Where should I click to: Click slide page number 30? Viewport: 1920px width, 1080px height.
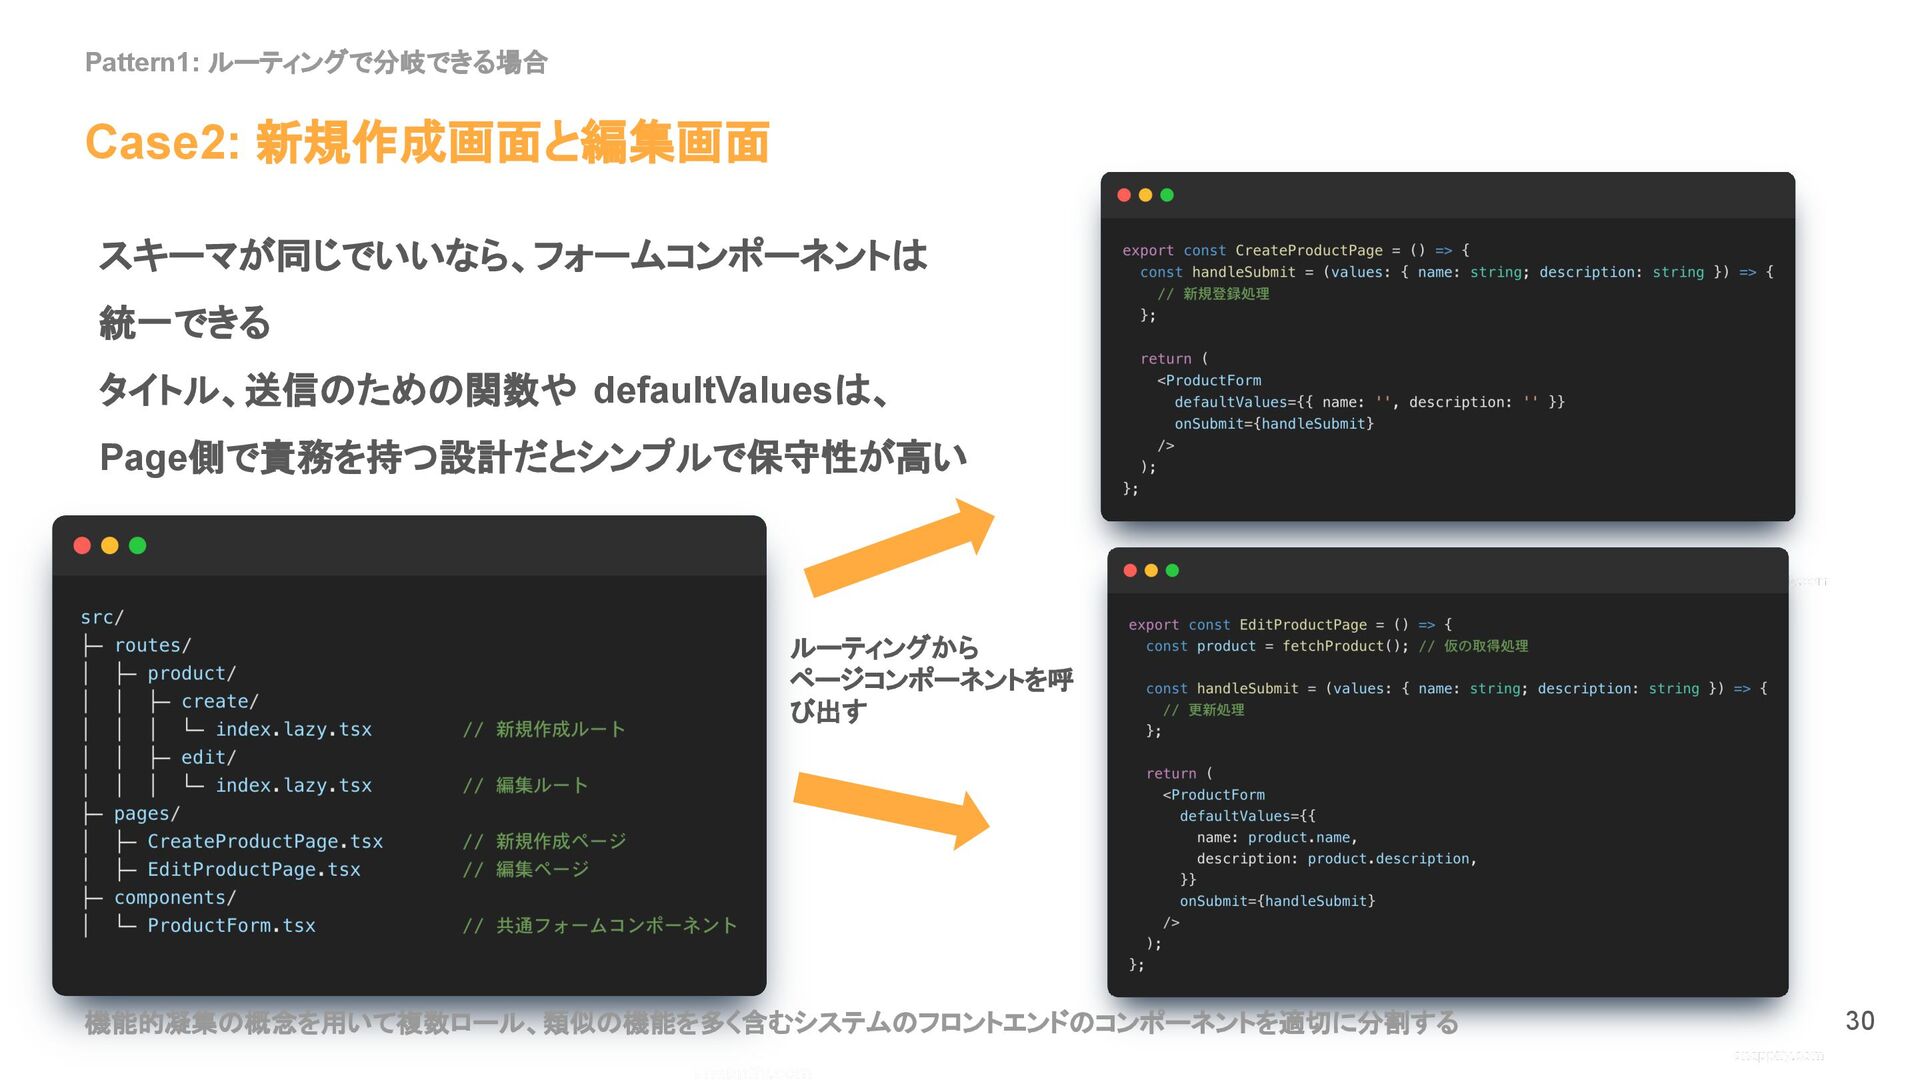click(x=1859, y=1020)
